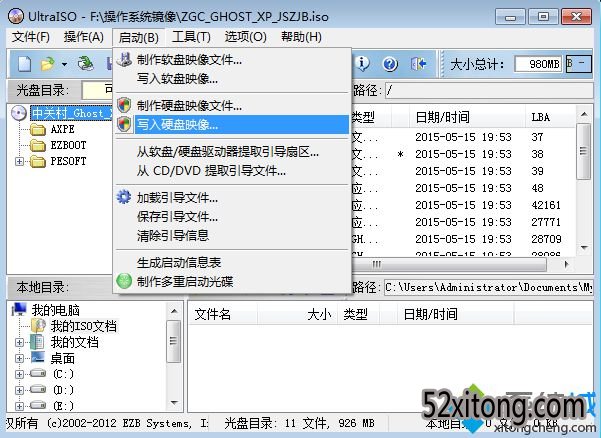The width and height of the screenshot is (601, 438).
Task: Click shield icon beside 写入硬盘映像
Action: click(124, 124)
